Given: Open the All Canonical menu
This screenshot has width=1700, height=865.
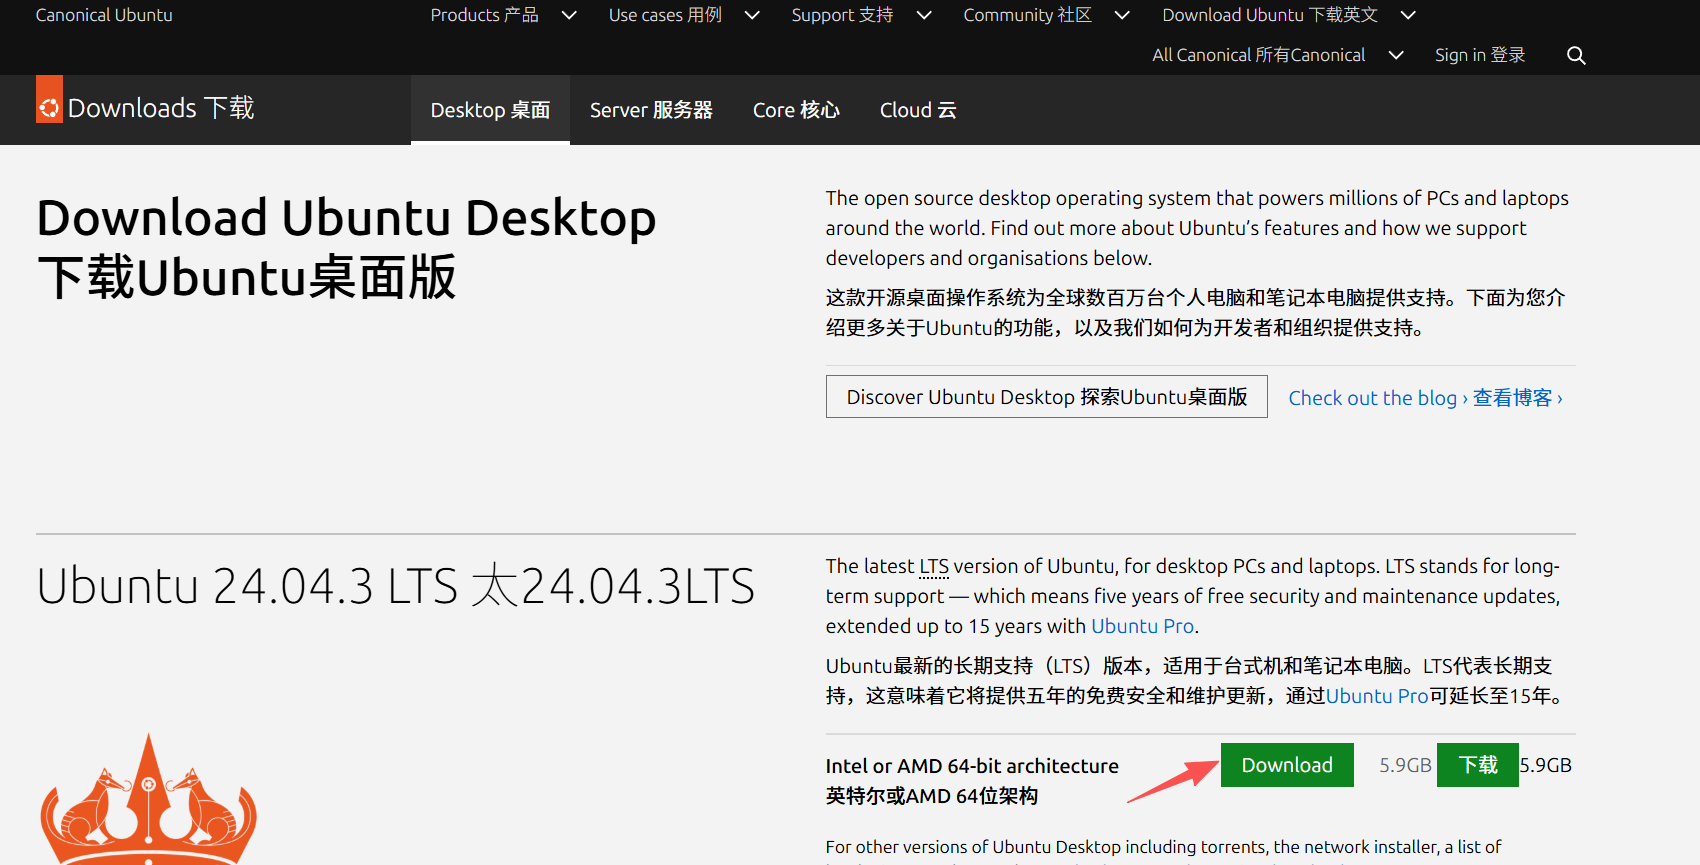Looking at the screenshot, I should coord(1259,55).
